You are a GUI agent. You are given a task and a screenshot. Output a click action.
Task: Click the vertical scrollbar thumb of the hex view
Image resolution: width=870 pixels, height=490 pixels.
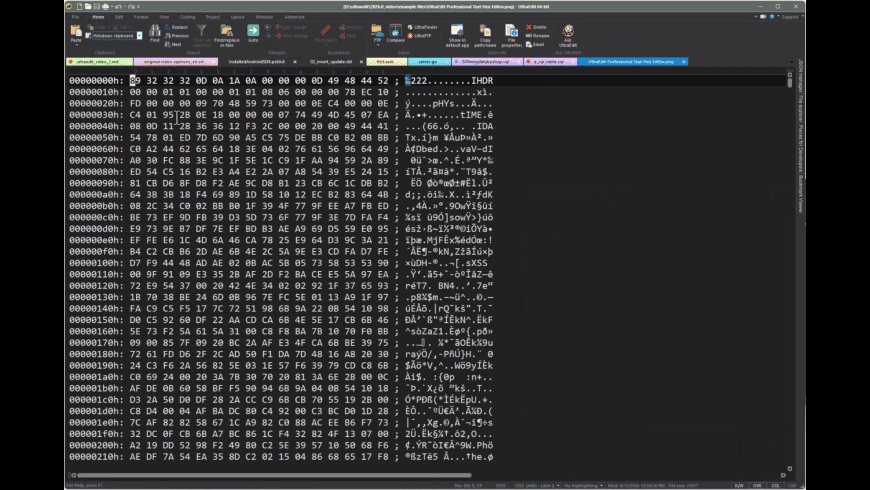point(790,82)
